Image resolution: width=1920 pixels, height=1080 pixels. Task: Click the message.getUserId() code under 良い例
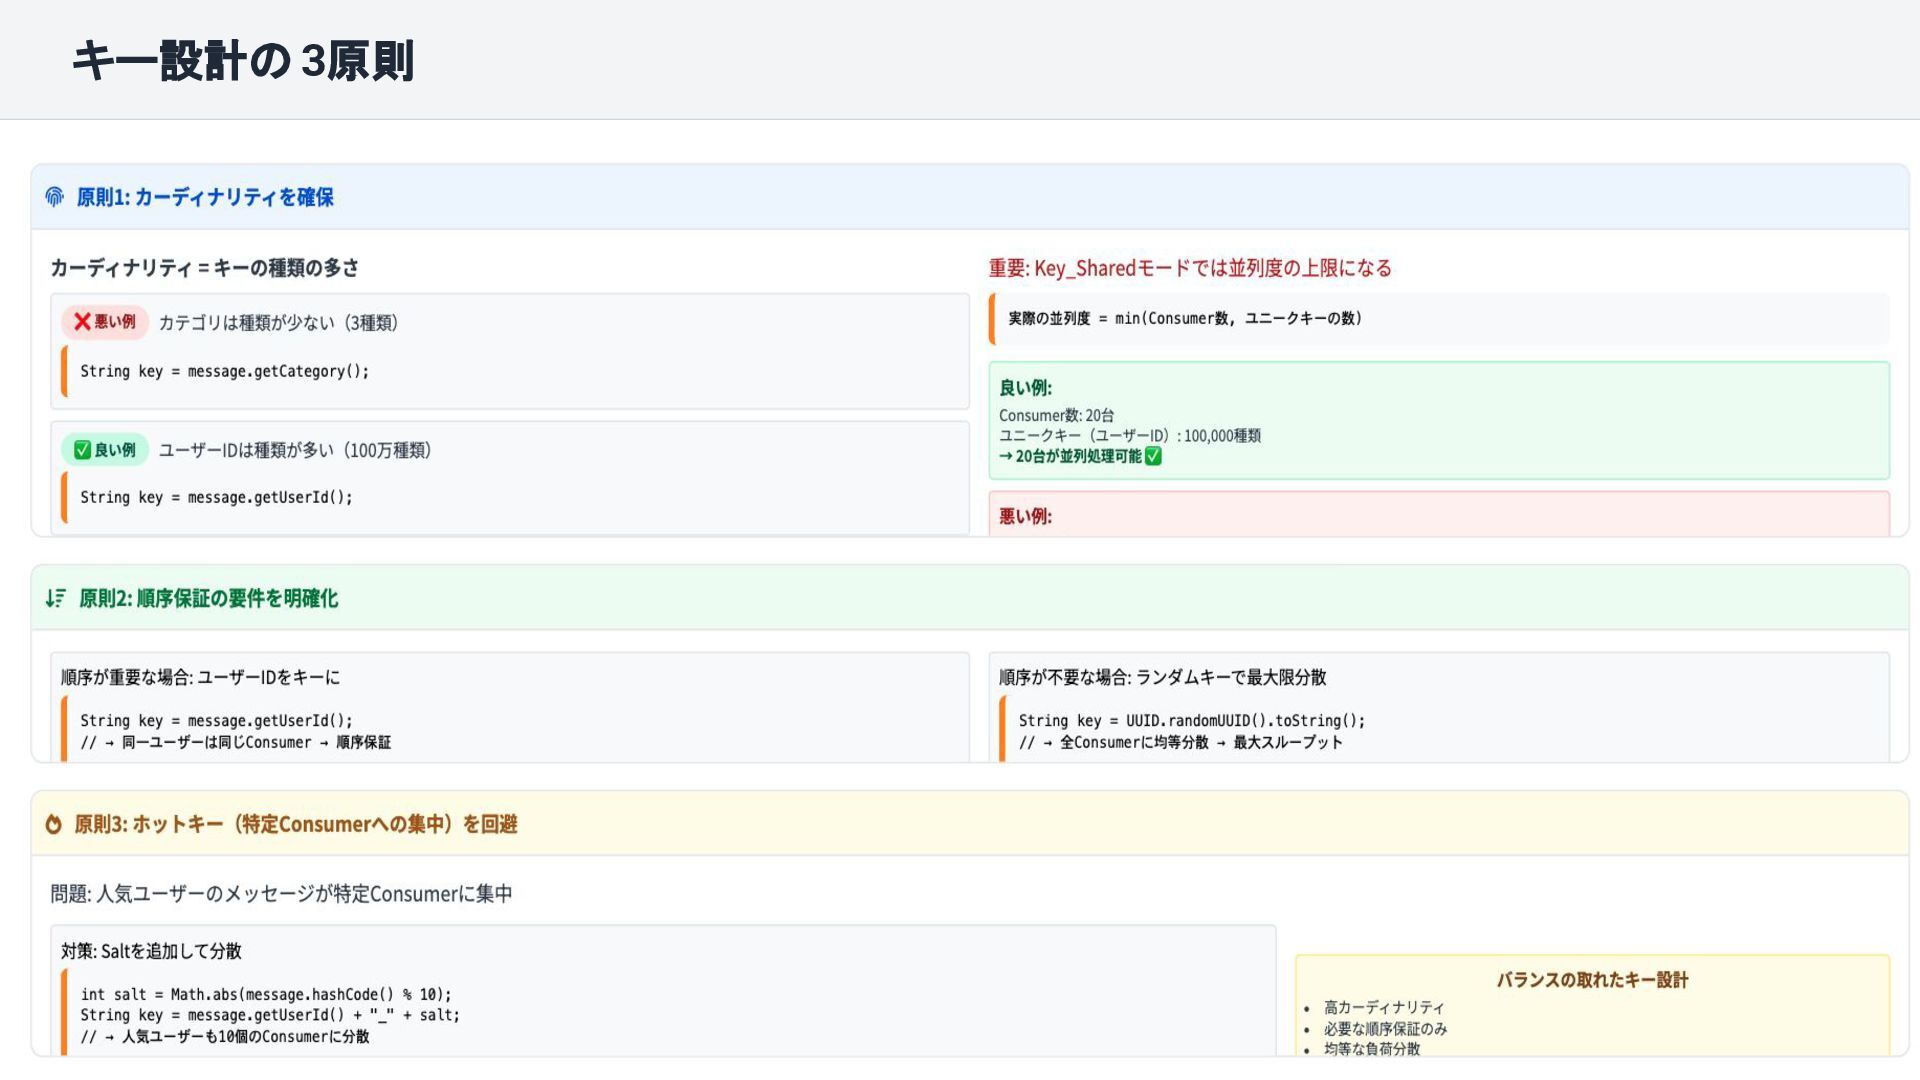(x=216, y=497)
